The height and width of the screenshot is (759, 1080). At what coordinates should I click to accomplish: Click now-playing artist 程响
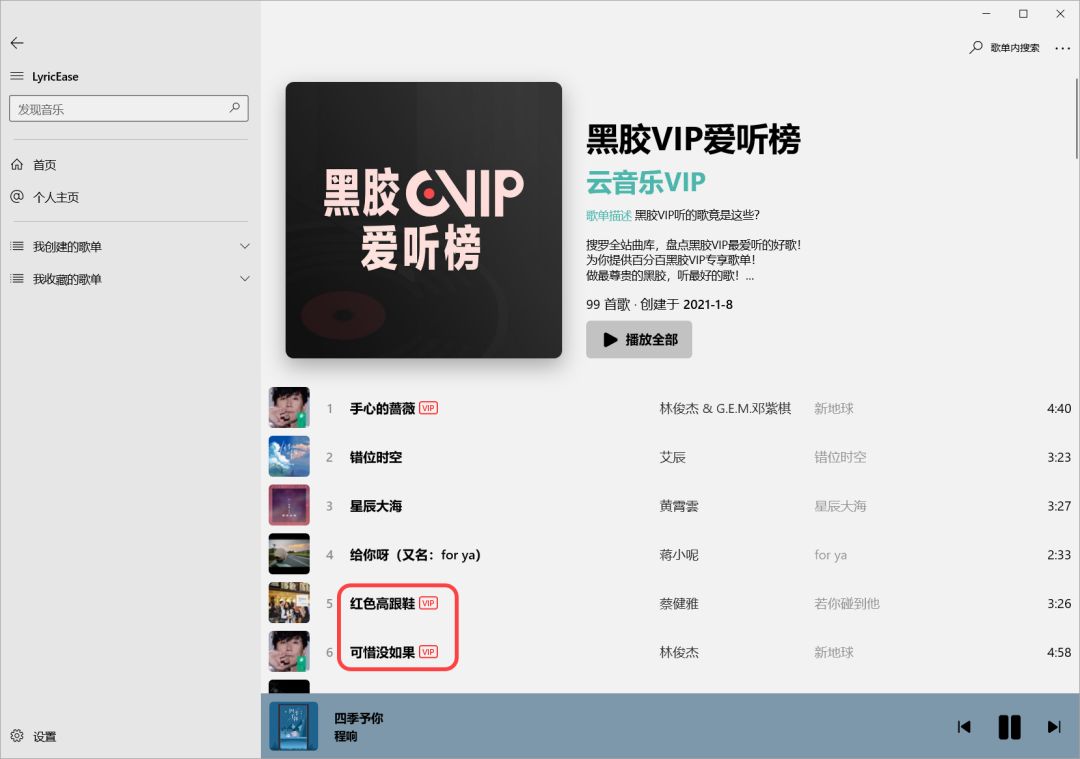pos(346,736)
